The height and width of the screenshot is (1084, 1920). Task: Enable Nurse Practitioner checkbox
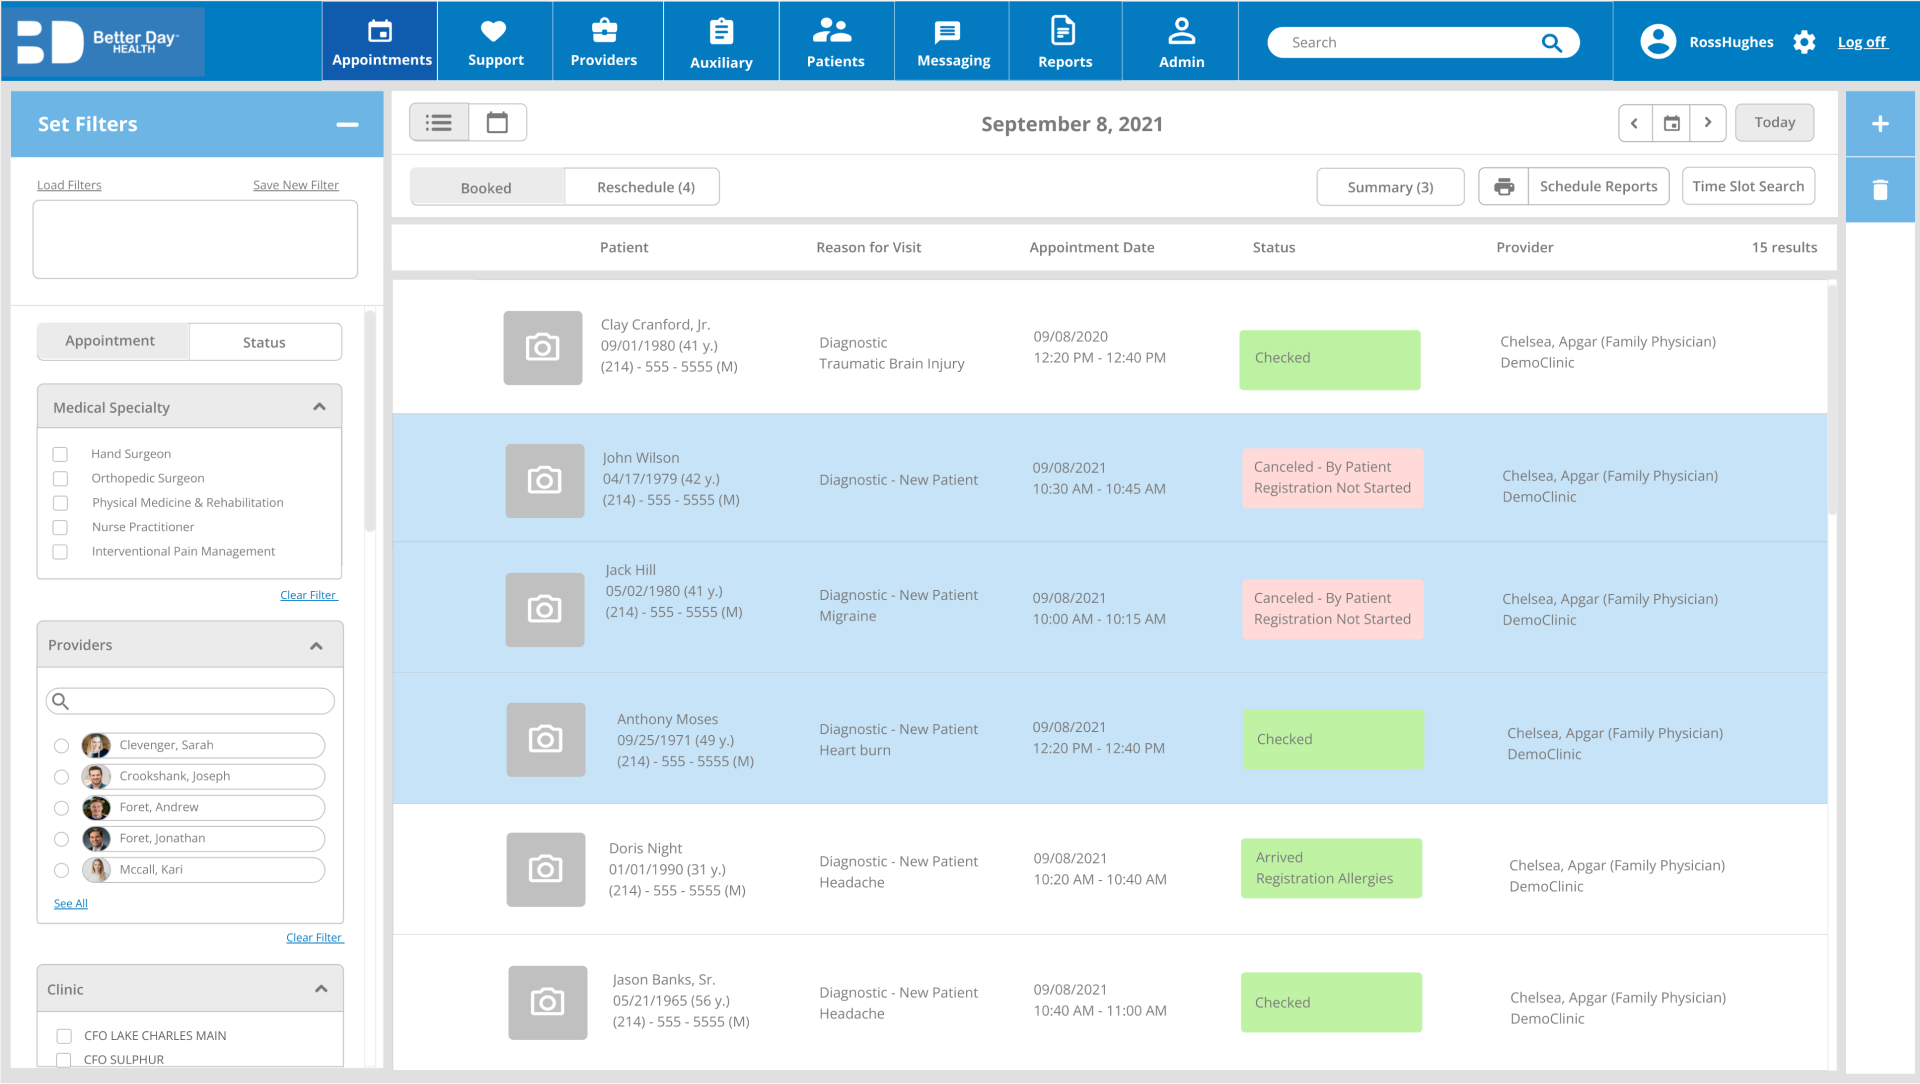point(60,527)
